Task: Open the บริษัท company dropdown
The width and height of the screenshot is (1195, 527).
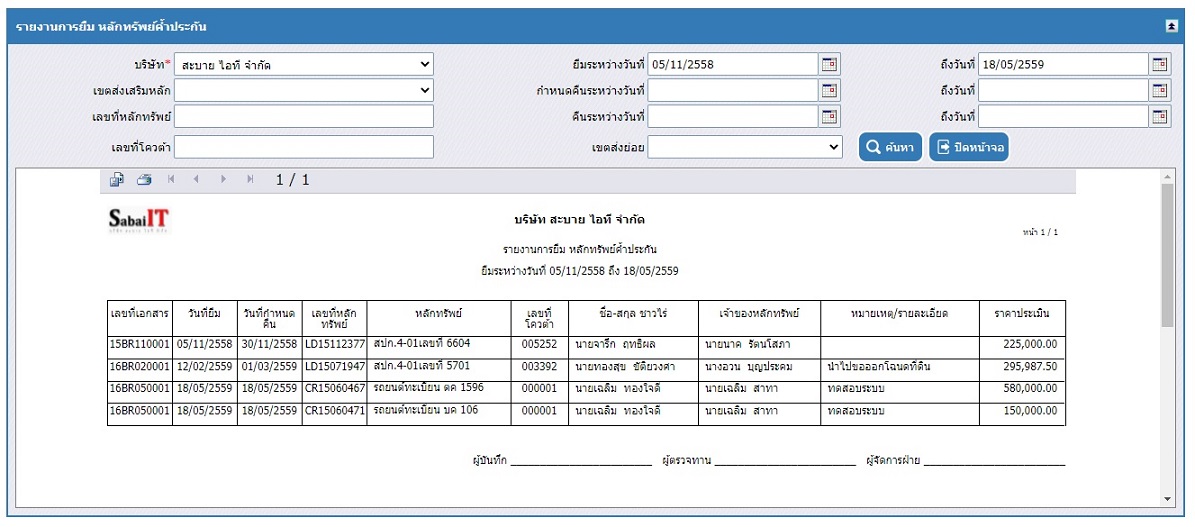Action: tap(304, 65)
